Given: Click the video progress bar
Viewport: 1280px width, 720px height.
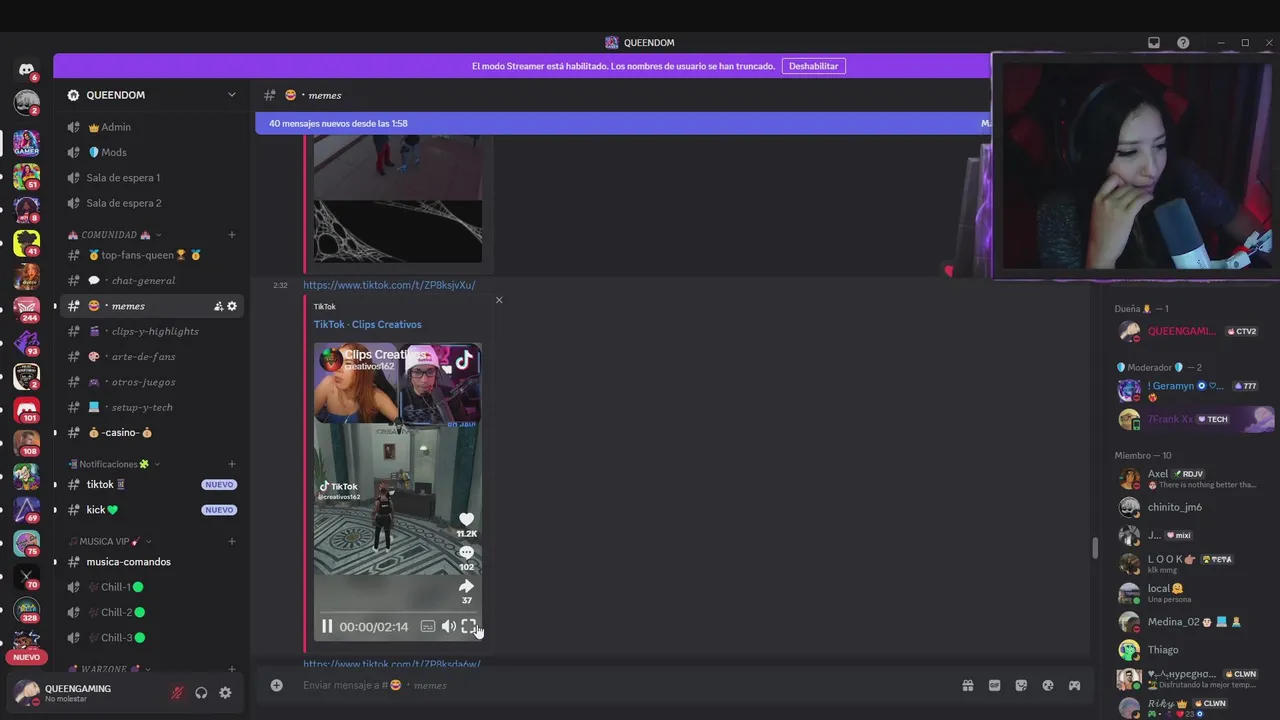Looking at the screenshot, I should 397,611.
